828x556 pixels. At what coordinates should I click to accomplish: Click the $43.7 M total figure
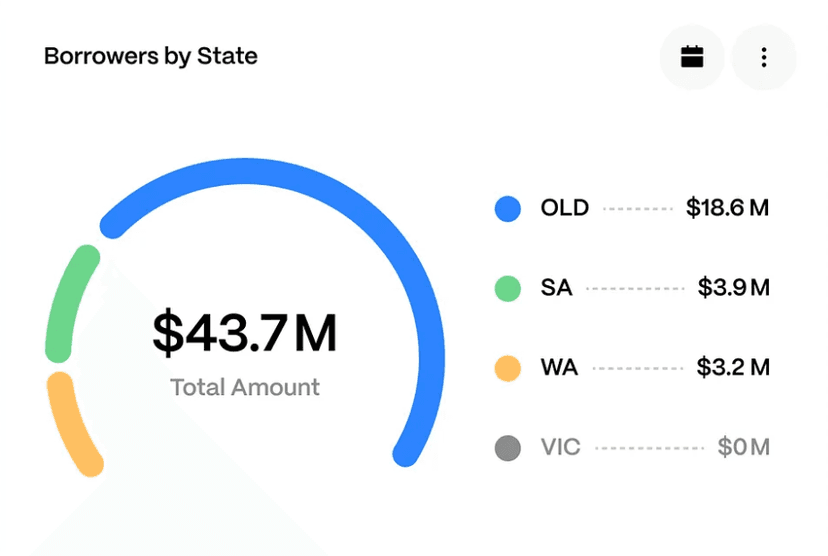click(245, 333)
